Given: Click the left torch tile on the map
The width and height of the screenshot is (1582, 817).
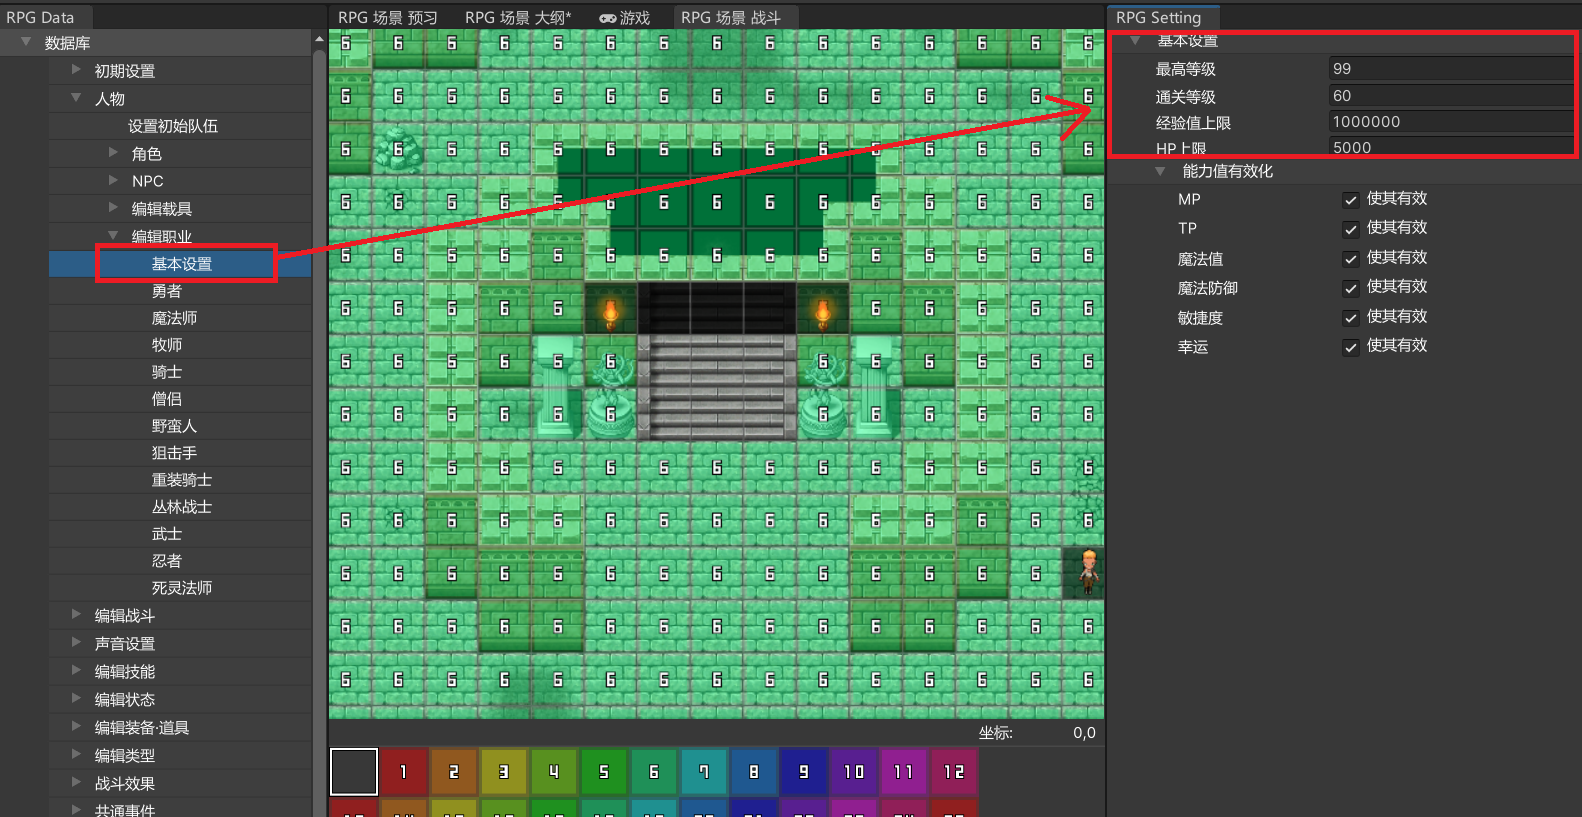Looking at the screenshot, I should click(x=610, y=311).
